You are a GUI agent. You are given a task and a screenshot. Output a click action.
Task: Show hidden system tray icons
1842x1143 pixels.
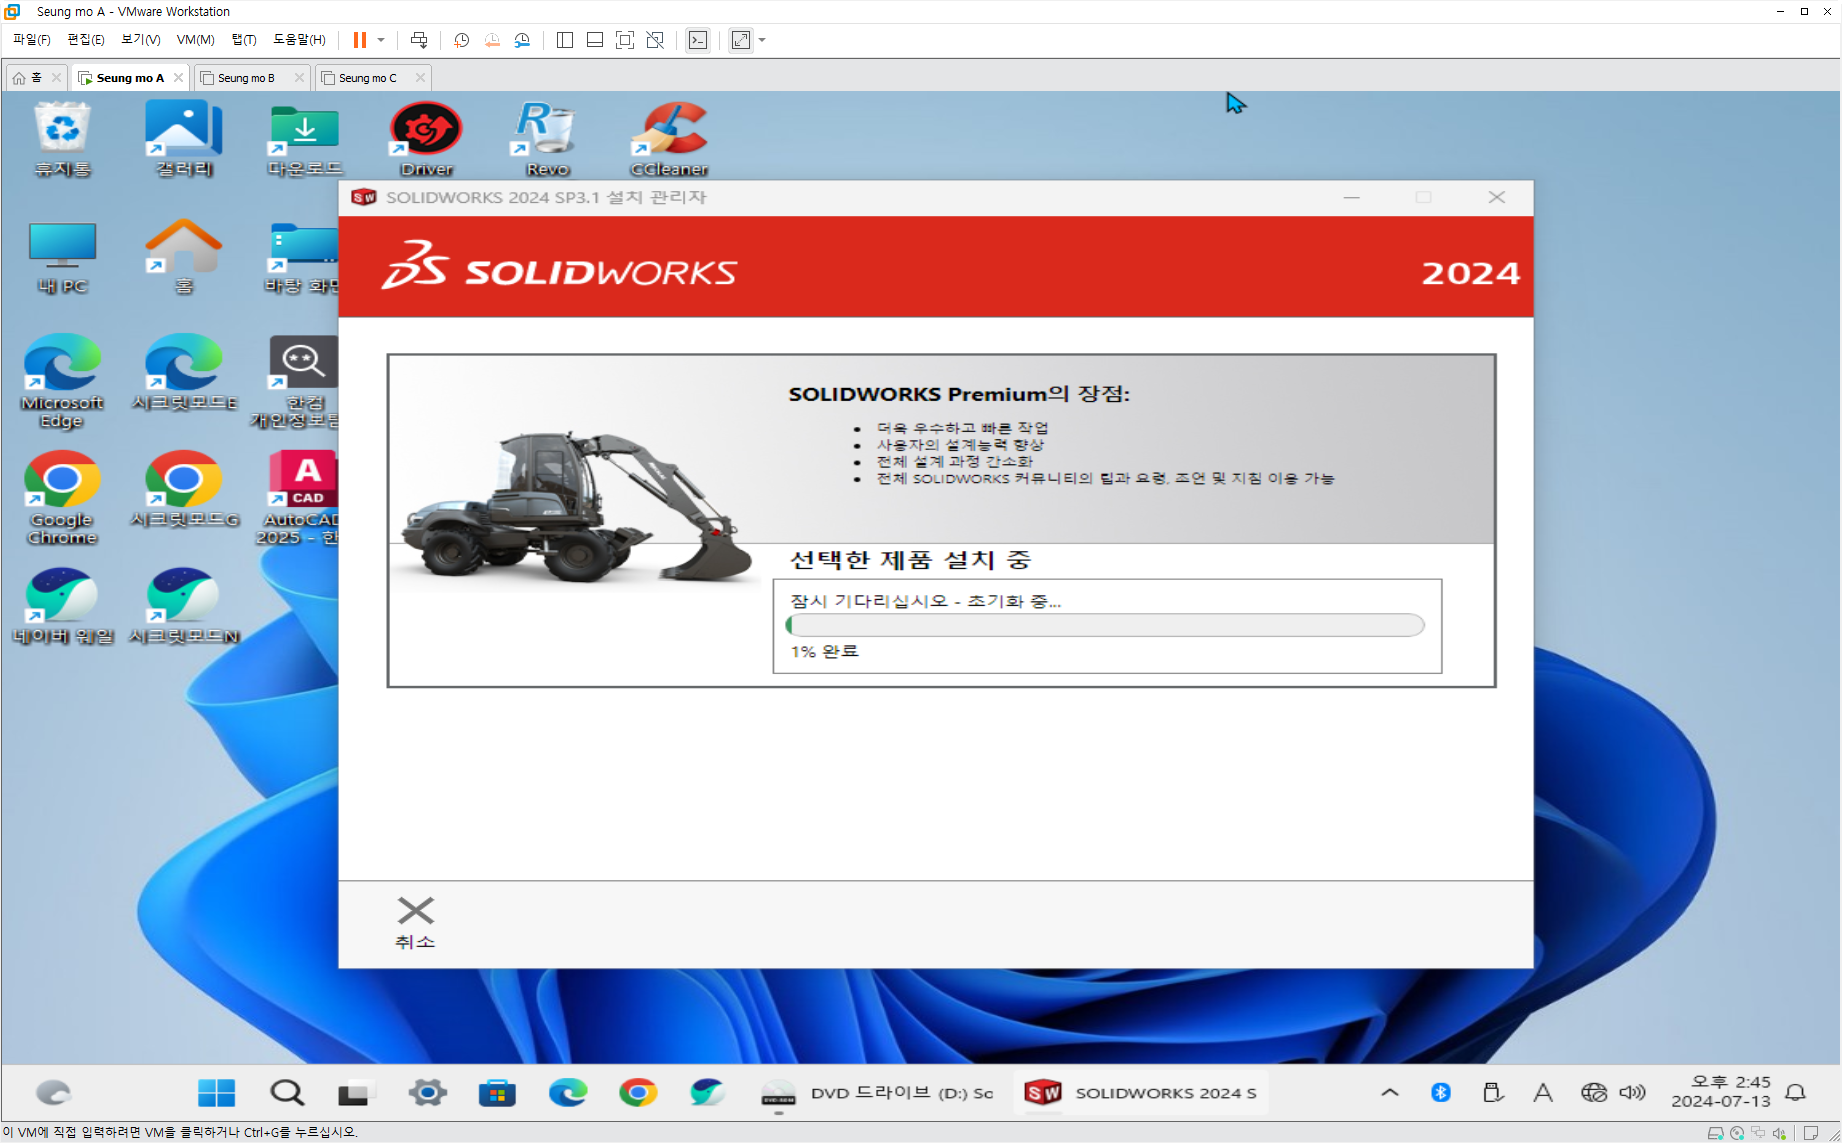(x=1390, y=1093)
